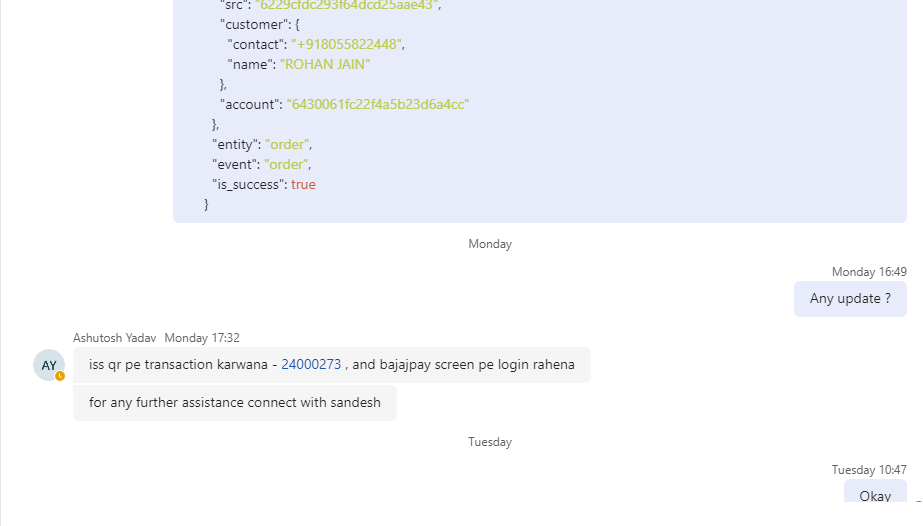Viewport: 923px width, 526px height.
Task: Click the sender name Ashutosh Yadav
Action: pos(114,338)
